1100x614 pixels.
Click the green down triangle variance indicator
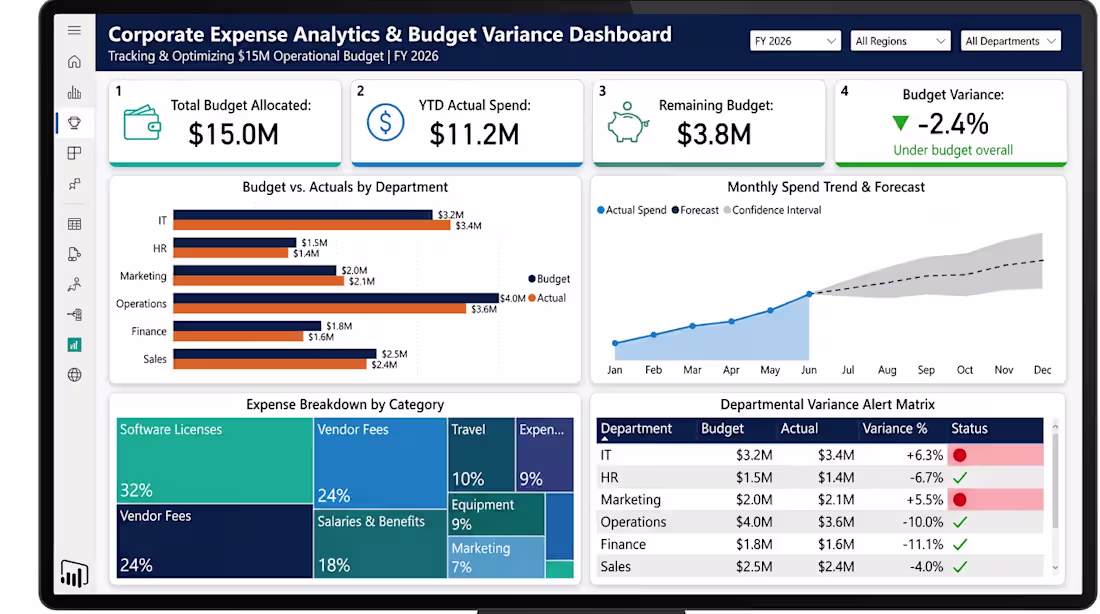coord(901,124)
